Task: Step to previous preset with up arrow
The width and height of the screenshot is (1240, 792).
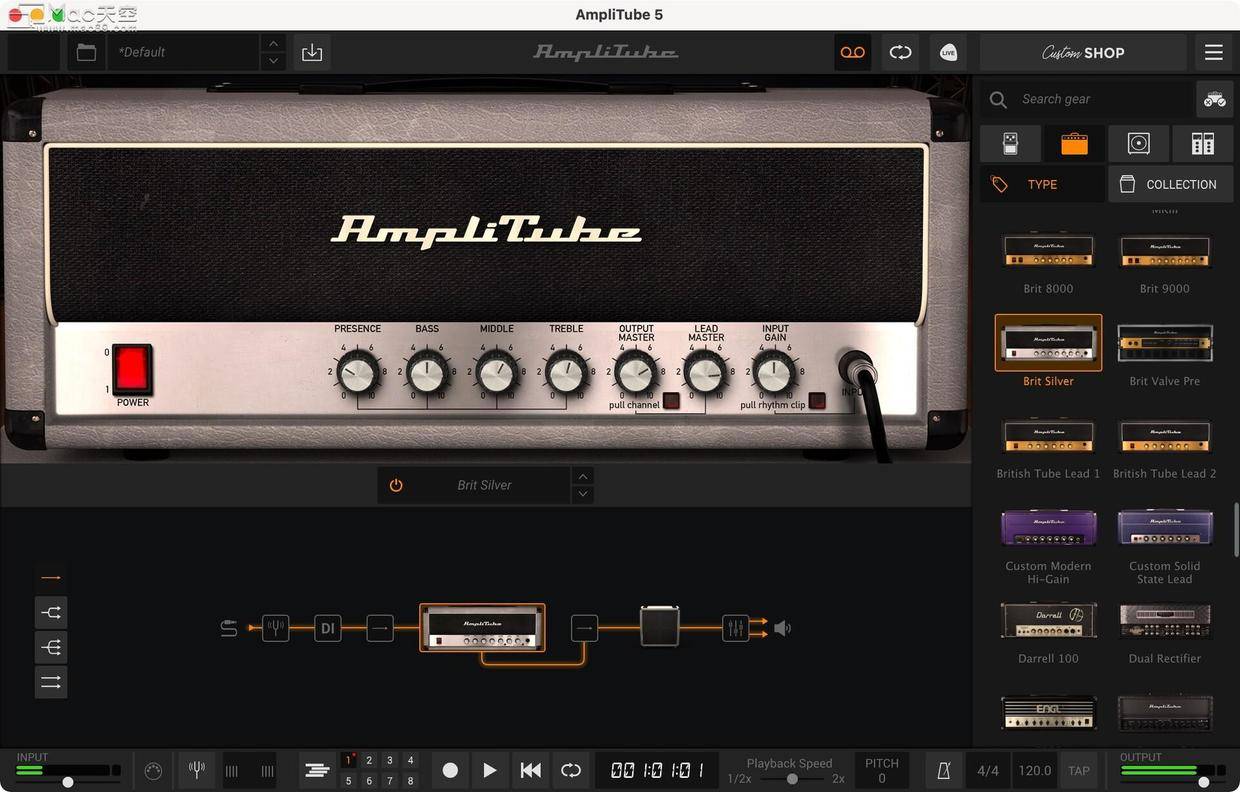Action: 273,43
